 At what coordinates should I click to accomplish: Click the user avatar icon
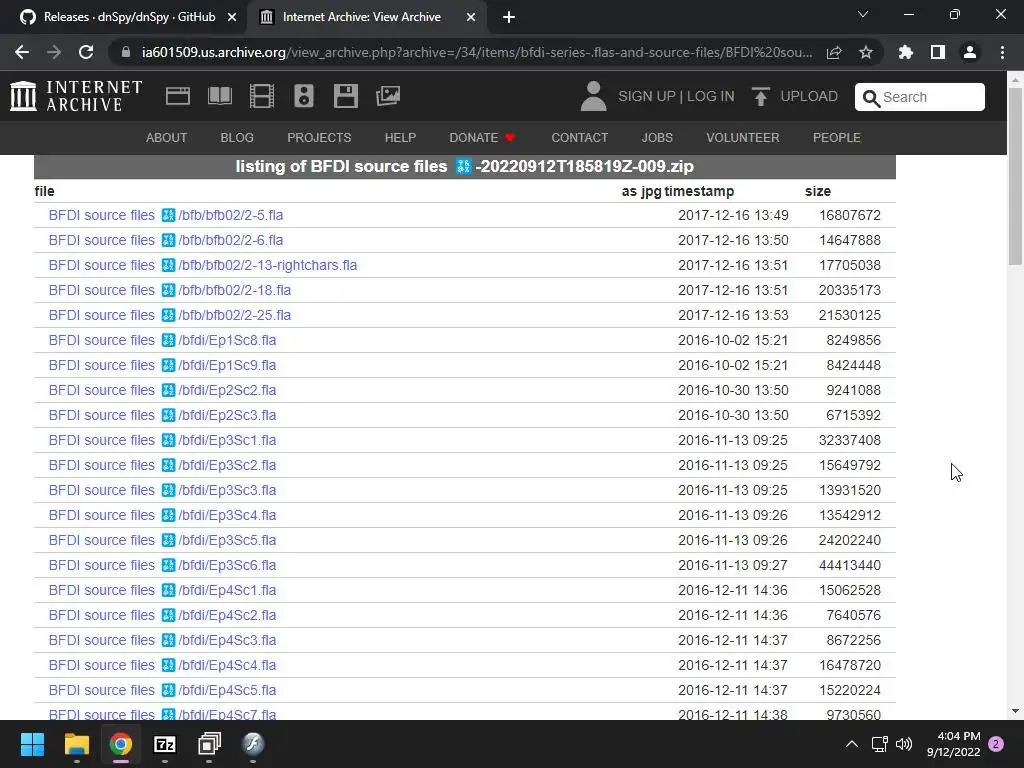pyautogui.click(x=593, y=96)
